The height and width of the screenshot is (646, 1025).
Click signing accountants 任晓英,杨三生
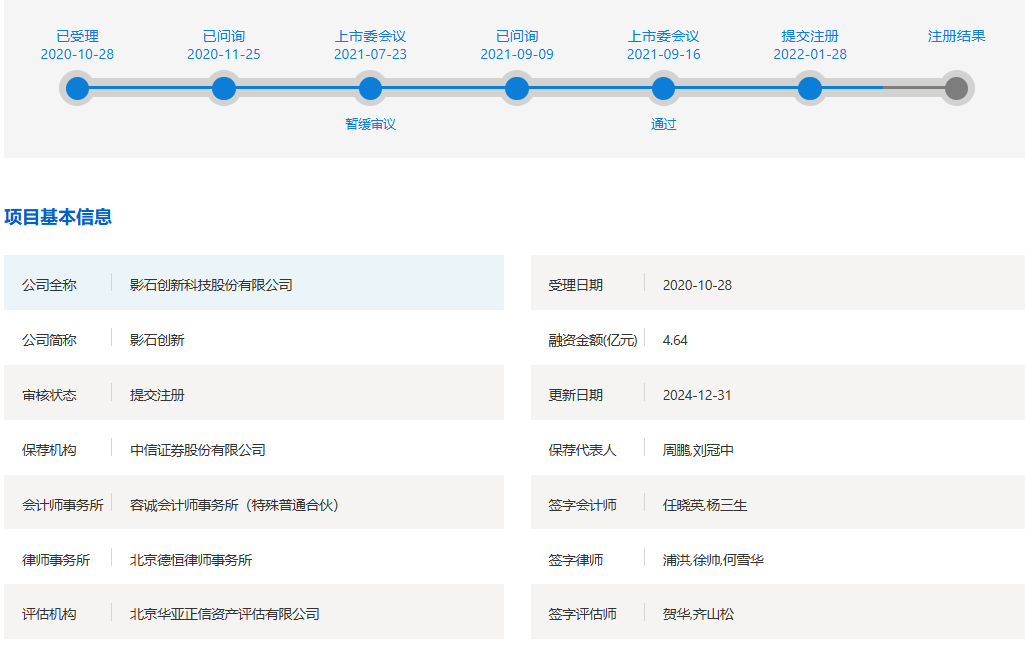point(704,505)
